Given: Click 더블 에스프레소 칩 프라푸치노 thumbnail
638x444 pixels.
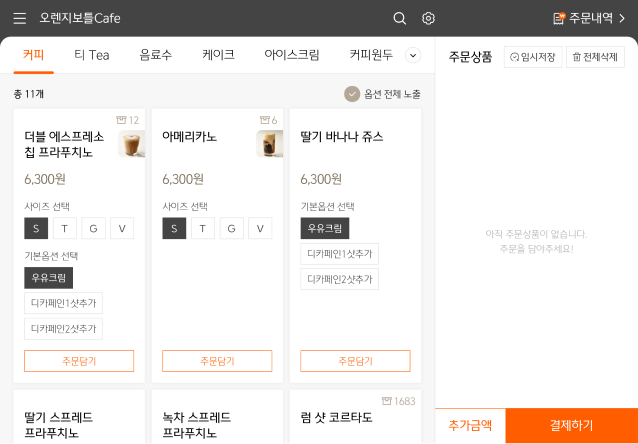Looking at the screenshot, I should 131,144.
